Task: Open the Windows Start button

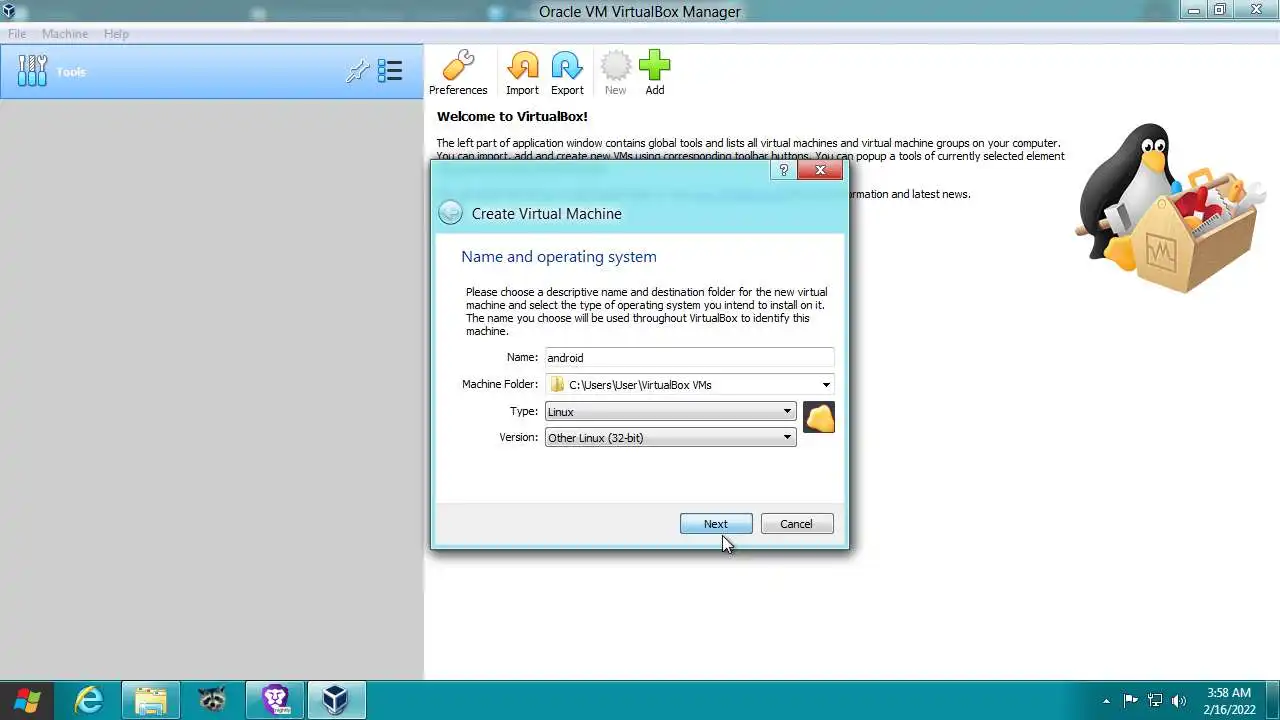Action: point(27,700)
